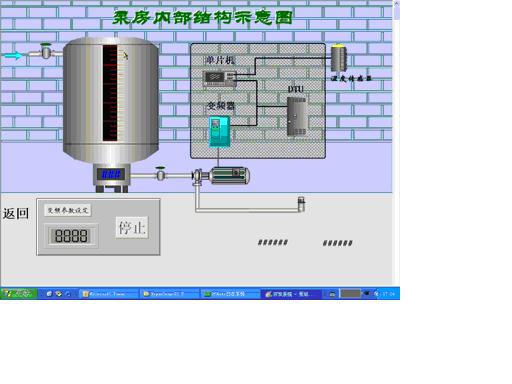Select the 8888 frequency display field
Screen dimensions: 512x384
71,236
